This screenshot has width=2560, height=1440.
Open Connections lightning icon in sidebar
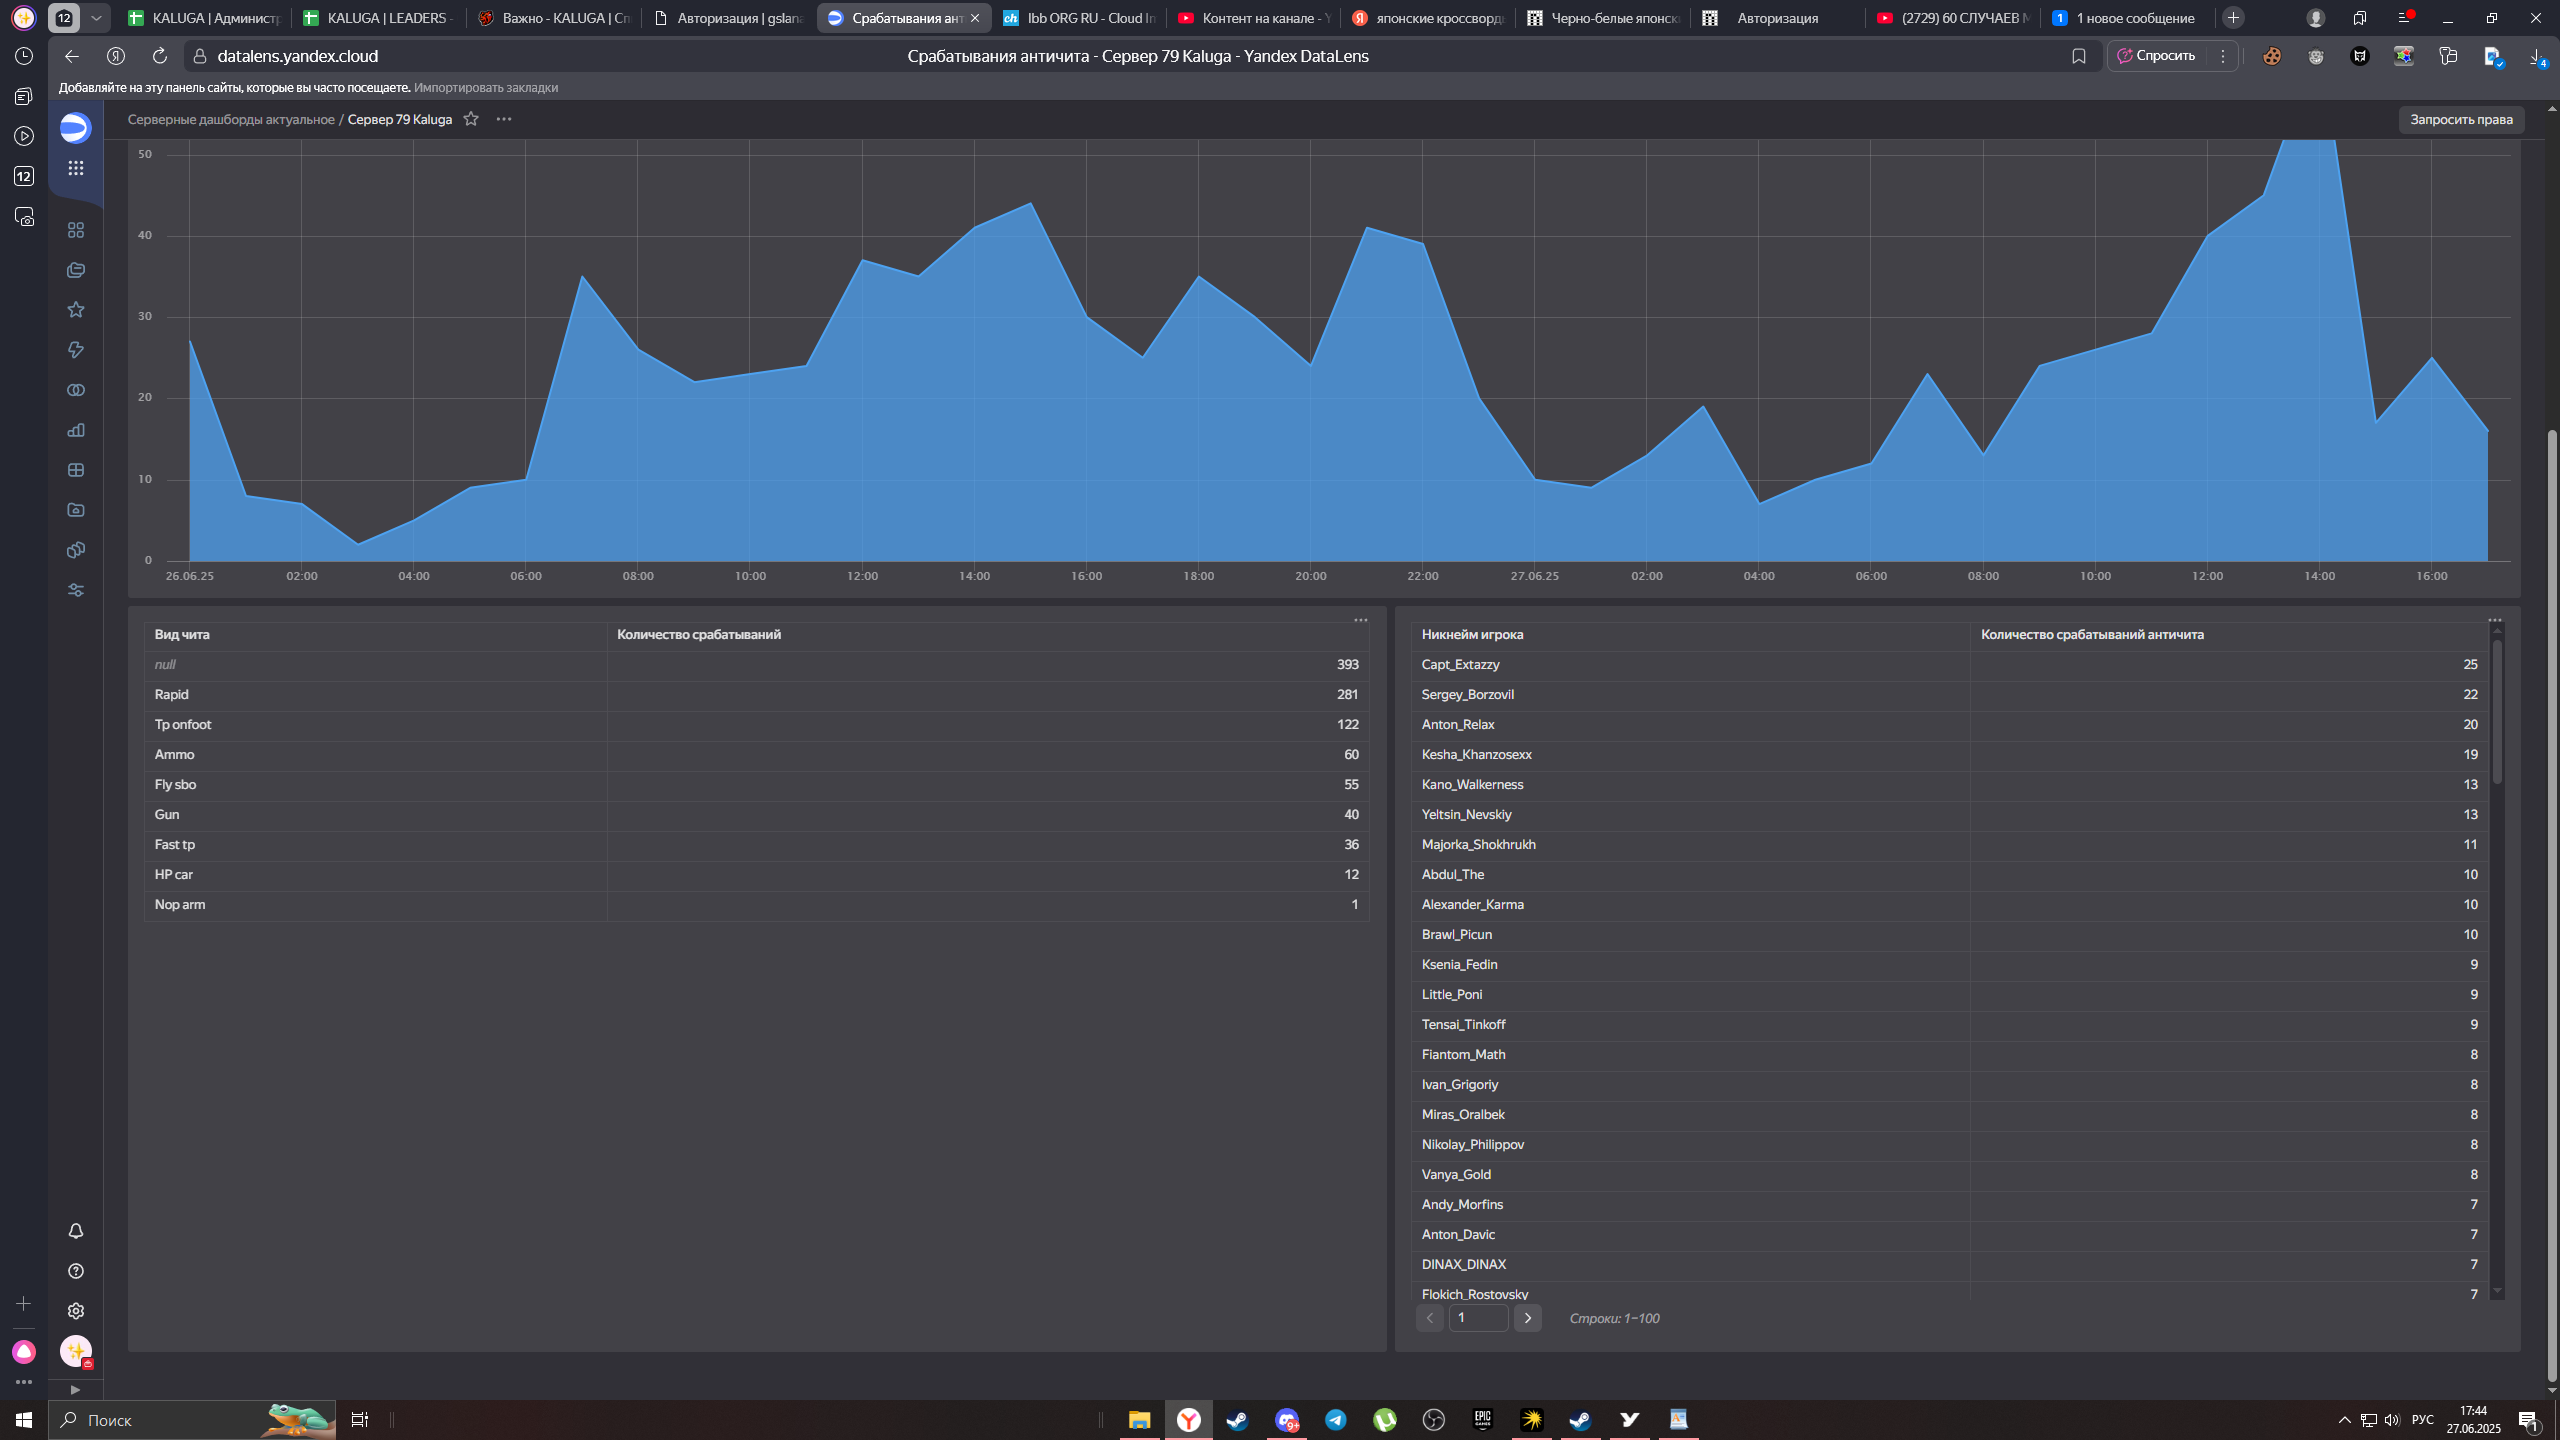click(x=75, y=350)
